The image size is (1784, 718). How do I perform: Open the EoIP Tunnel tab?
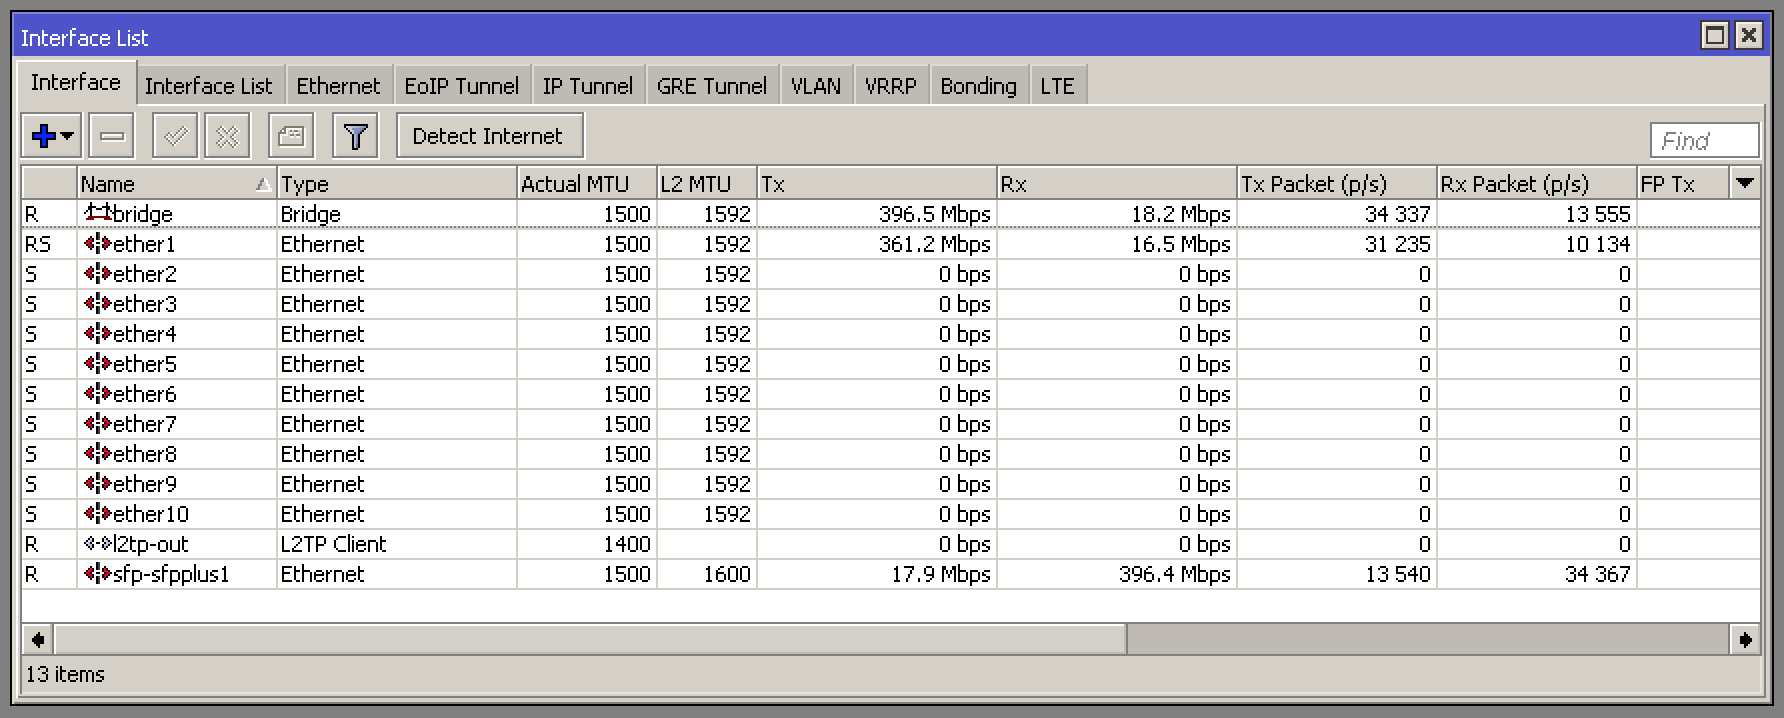tap(461, 86)
